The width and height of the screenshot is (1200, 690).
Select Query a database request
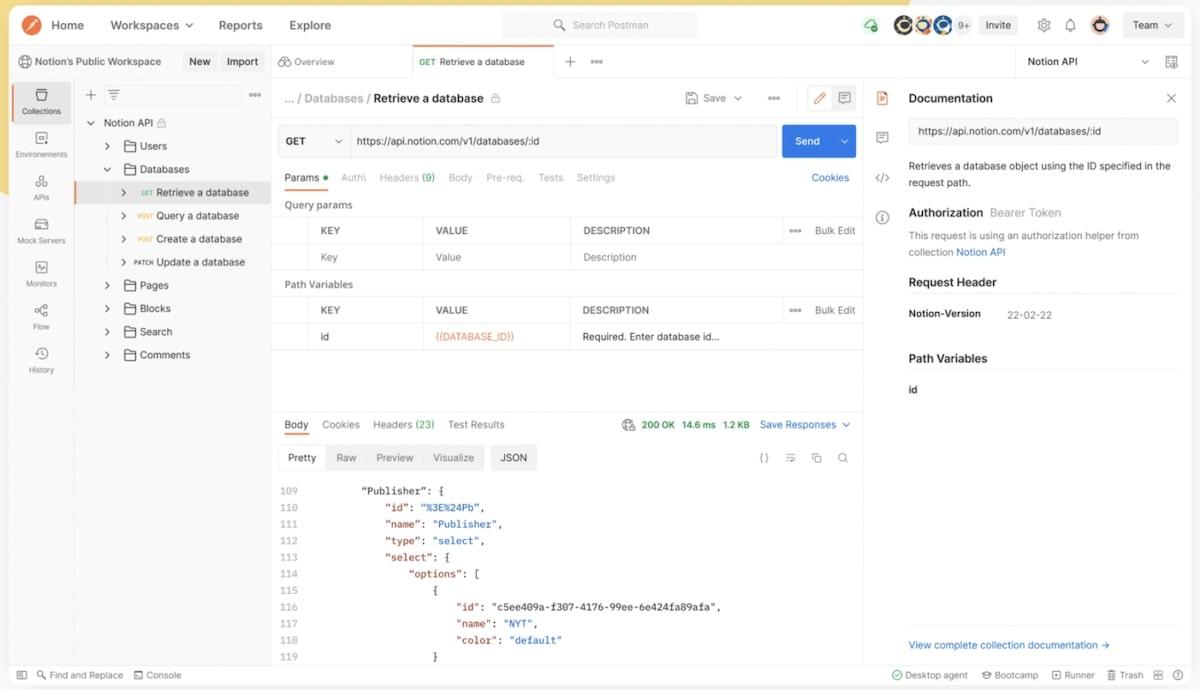197,216
